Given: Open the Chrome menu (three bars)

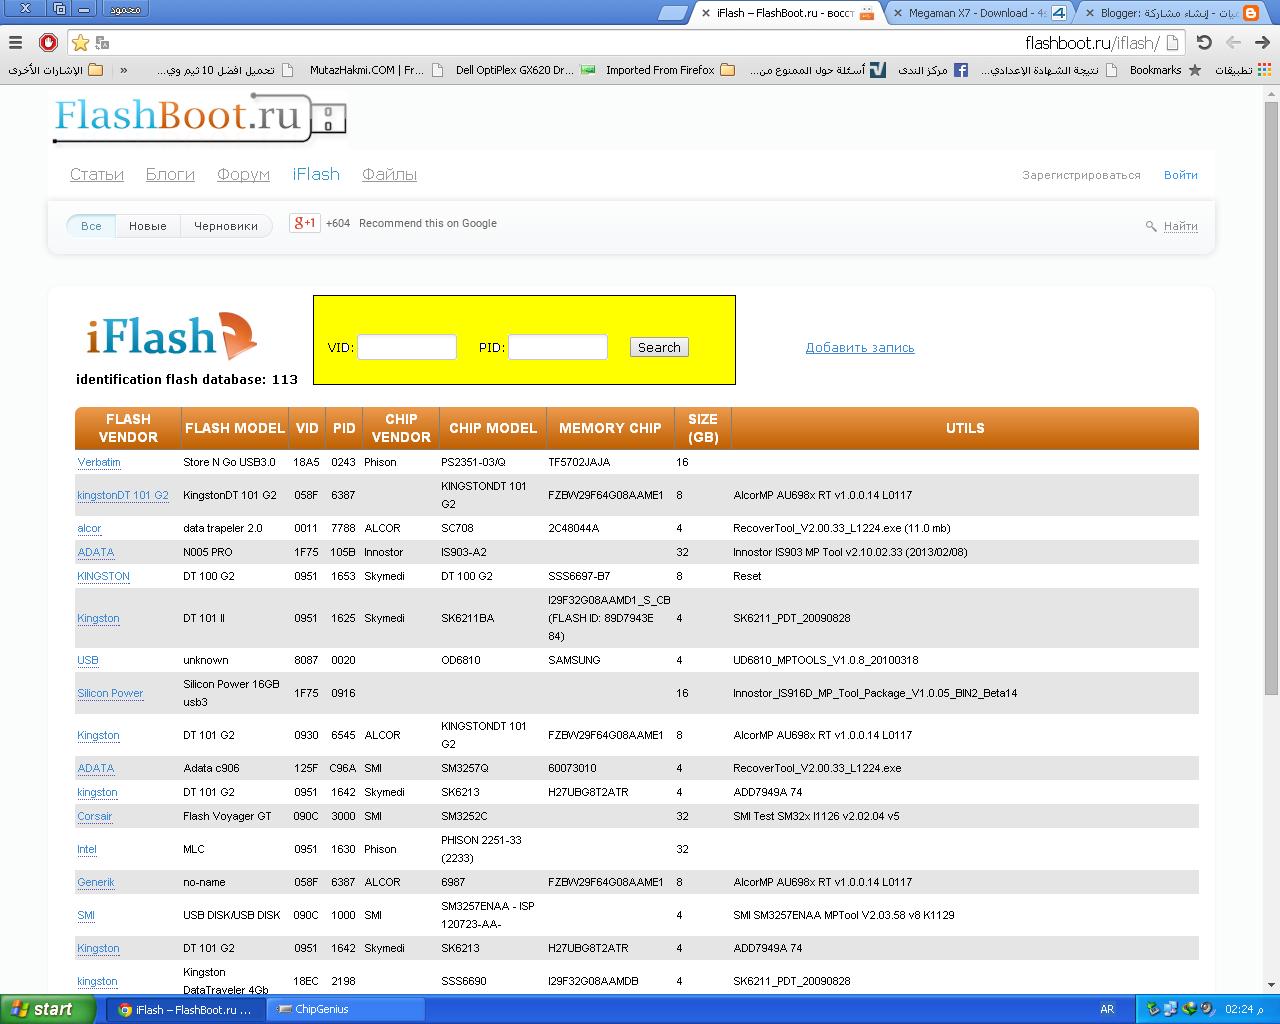Looking at the screenshot, I should pyautogui.click(x=15, y=42).
